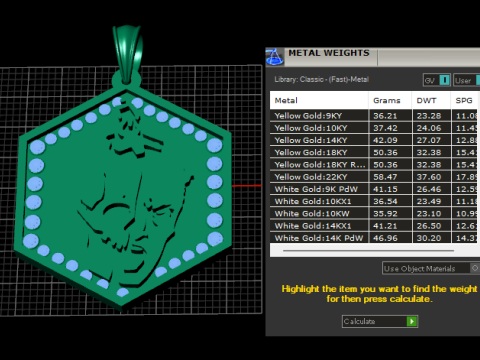Viewport: 480px width, 360px height.
Task: Click the Metal Weights scale icon
Action: [x=275, y=57]
